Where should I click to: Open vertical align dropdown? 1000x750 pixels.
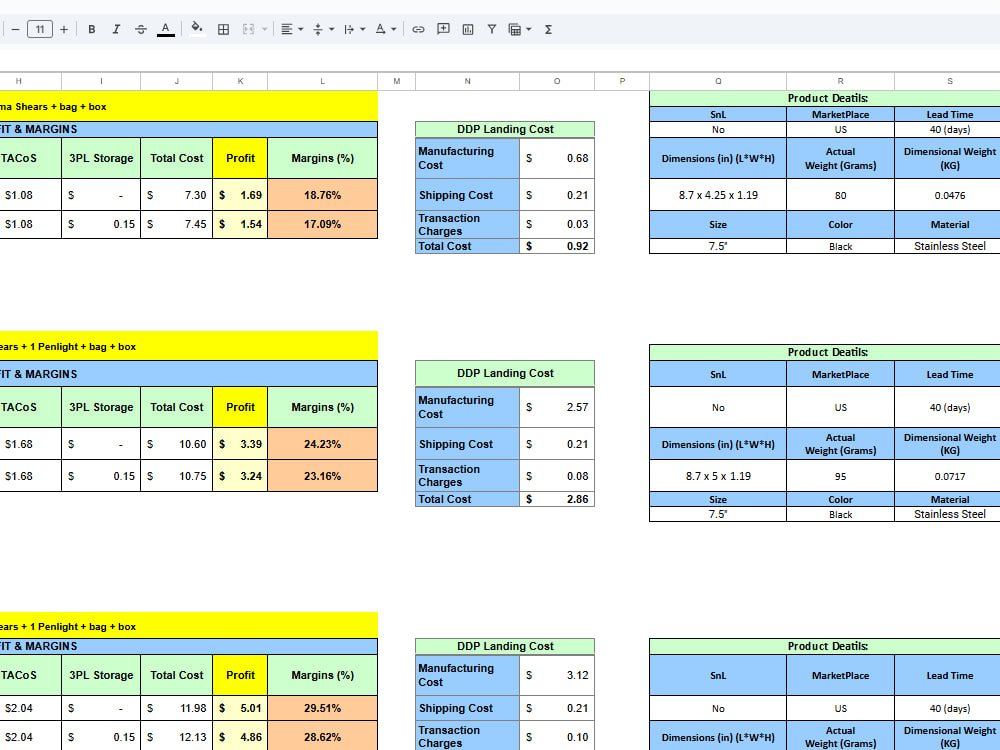(x=323, y=29)
